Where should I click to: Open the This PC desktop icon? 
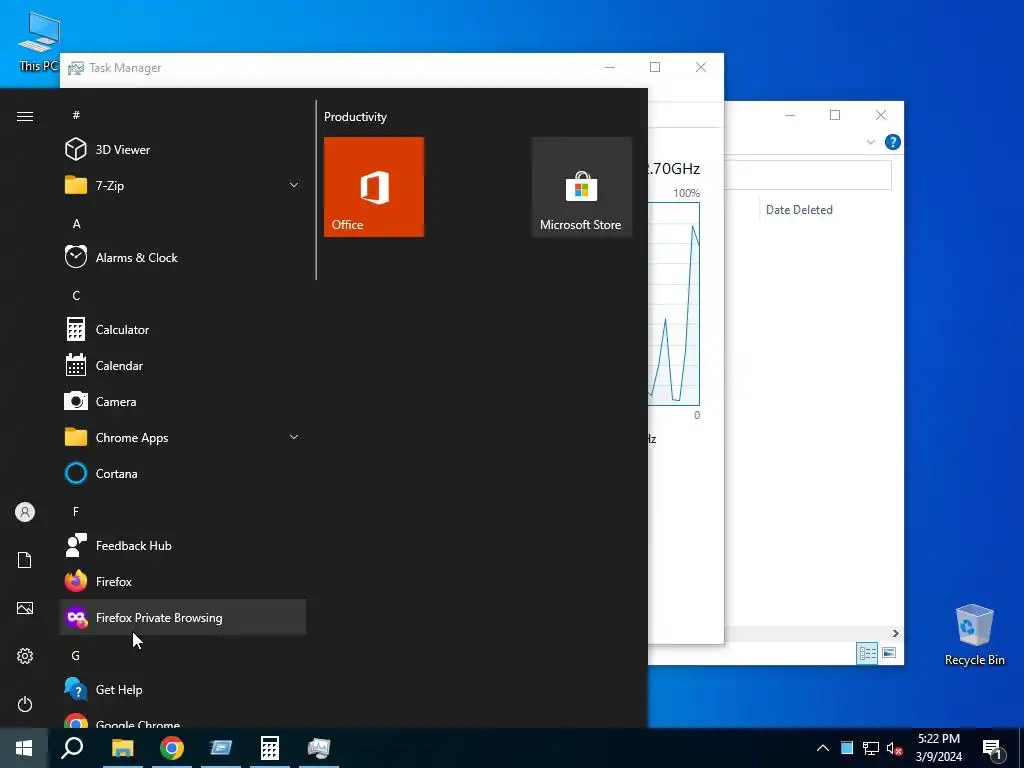point(39,41)
